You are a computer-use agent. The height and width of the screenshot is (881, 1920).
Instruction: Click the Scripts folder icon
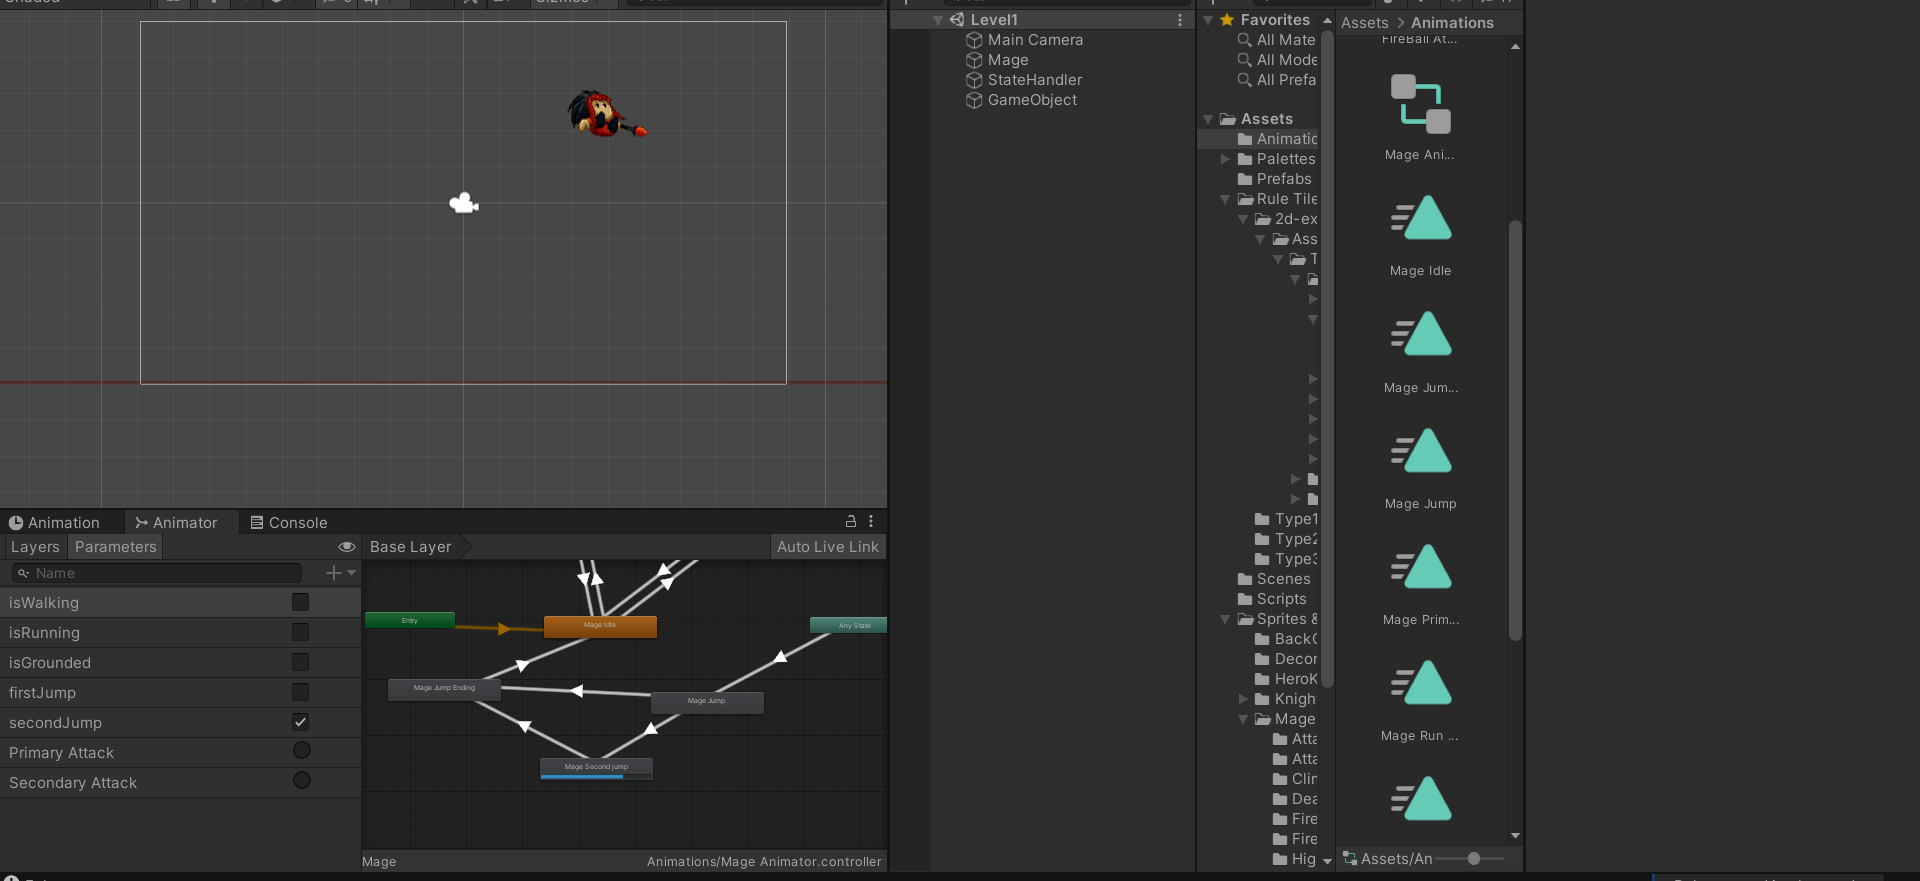point(1245,599)
